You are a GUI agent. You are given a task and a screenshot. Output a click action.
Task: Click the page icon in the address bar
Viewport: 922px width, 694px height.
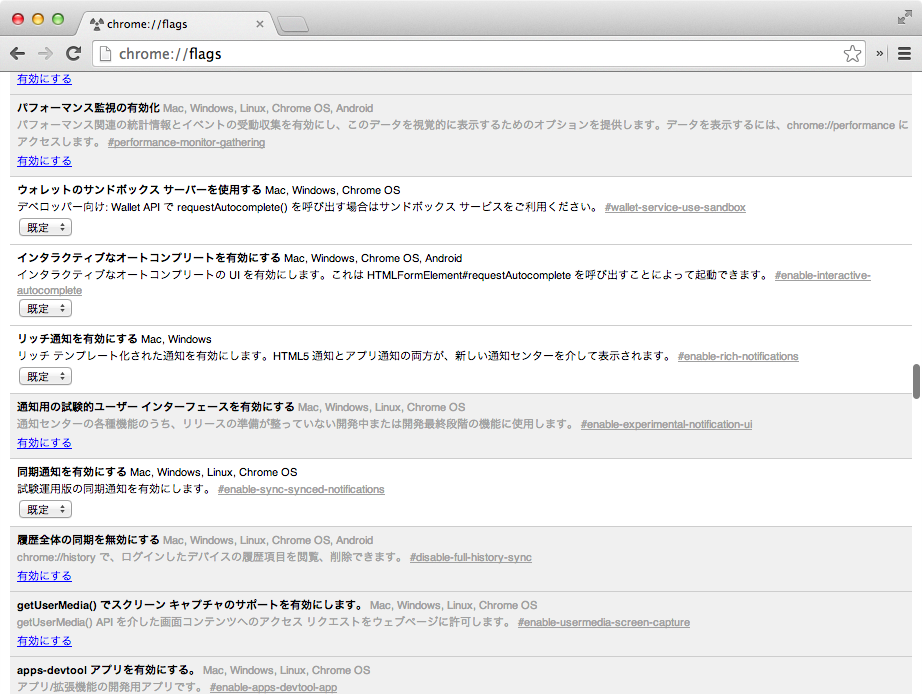(105, 54)
